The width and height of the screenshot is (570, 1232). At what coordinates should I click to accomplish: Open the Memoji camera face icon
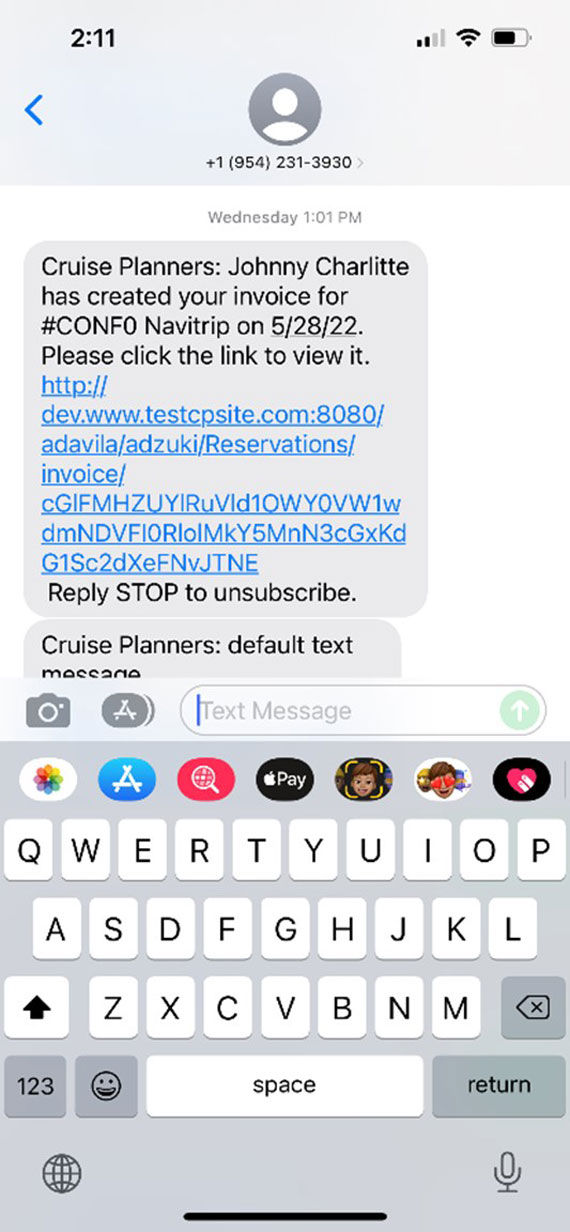[x=364, y=779]
